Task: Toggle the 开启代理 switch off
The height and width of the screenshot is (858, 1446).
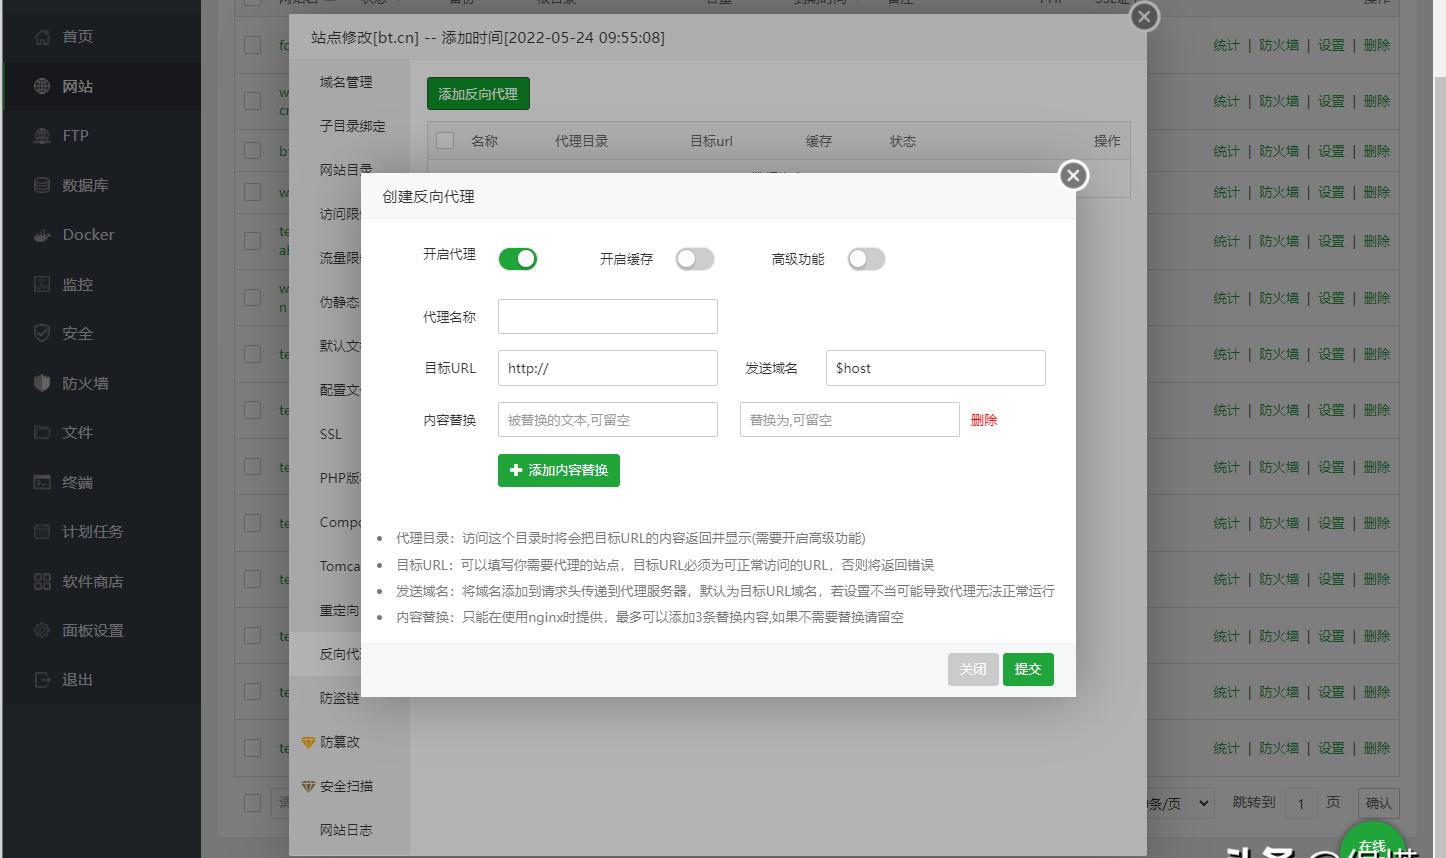Action: 518,259
